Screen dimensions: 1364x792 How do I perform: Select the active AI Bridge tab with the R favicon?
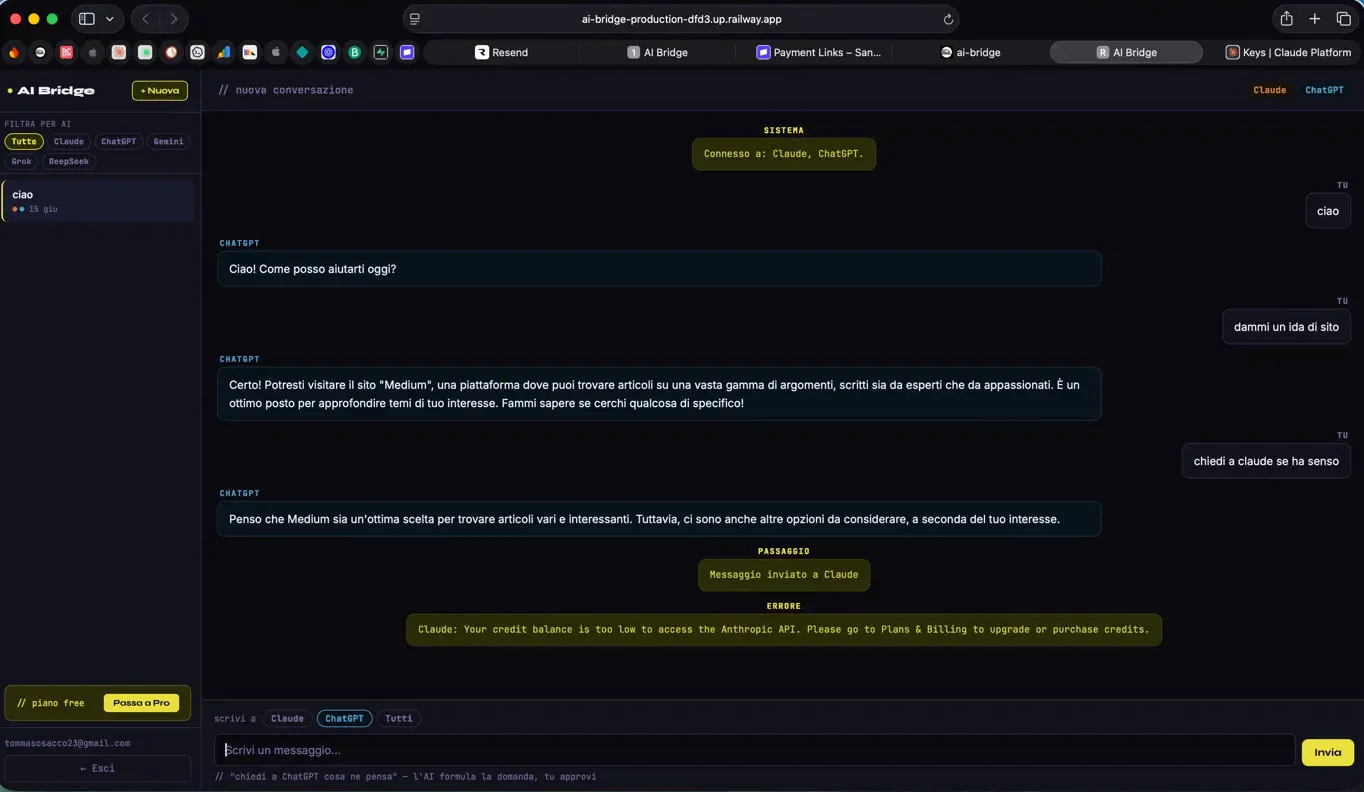click(1126, 52)
